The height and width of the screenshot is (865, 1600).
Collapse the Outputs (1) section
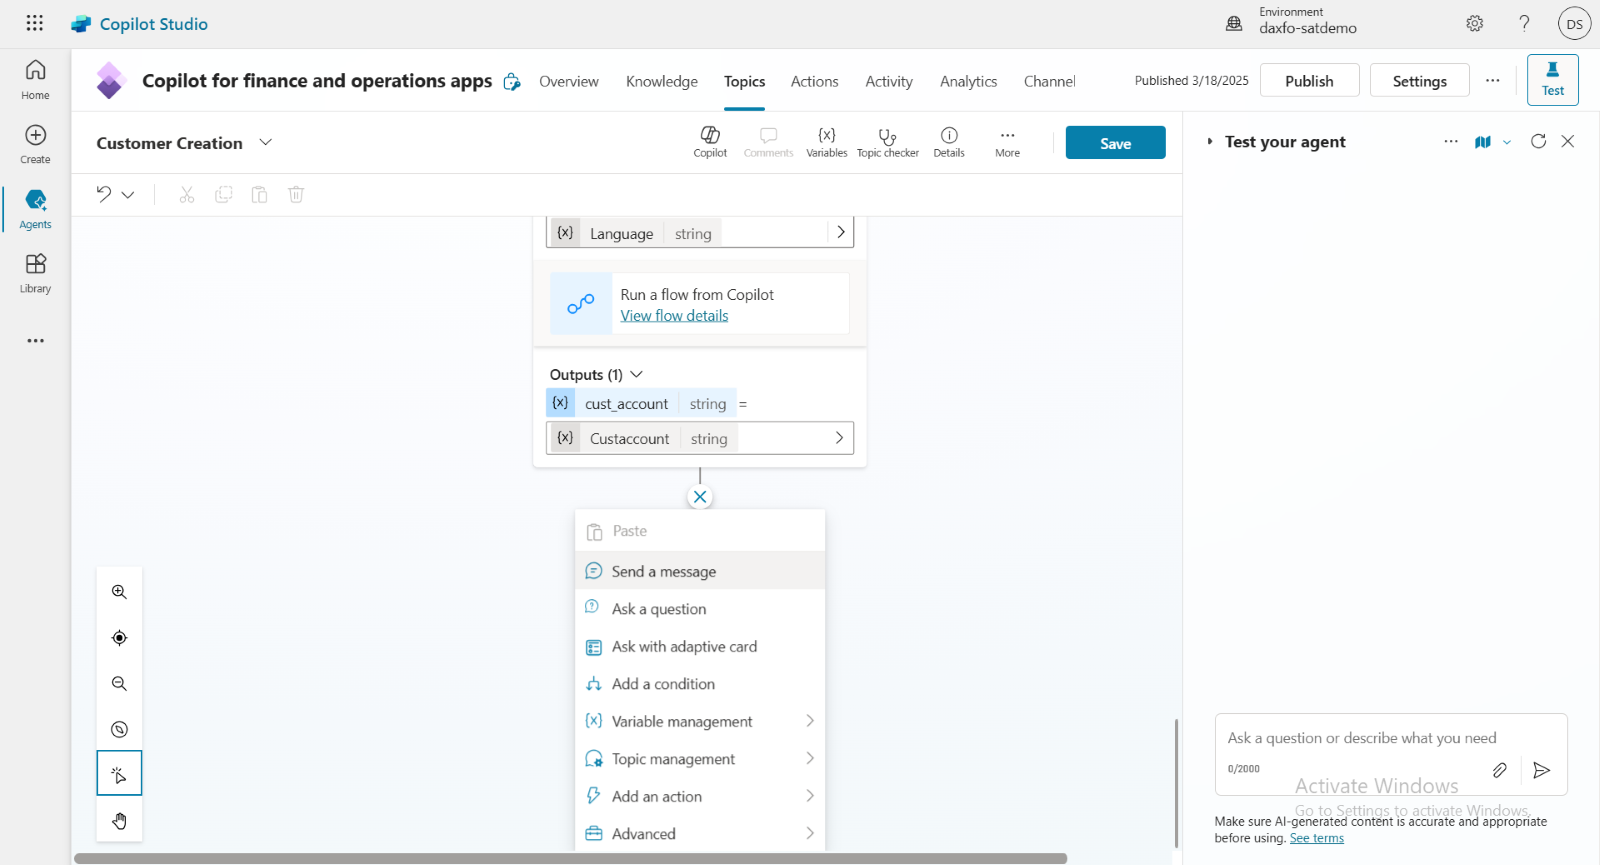(636, 374)
